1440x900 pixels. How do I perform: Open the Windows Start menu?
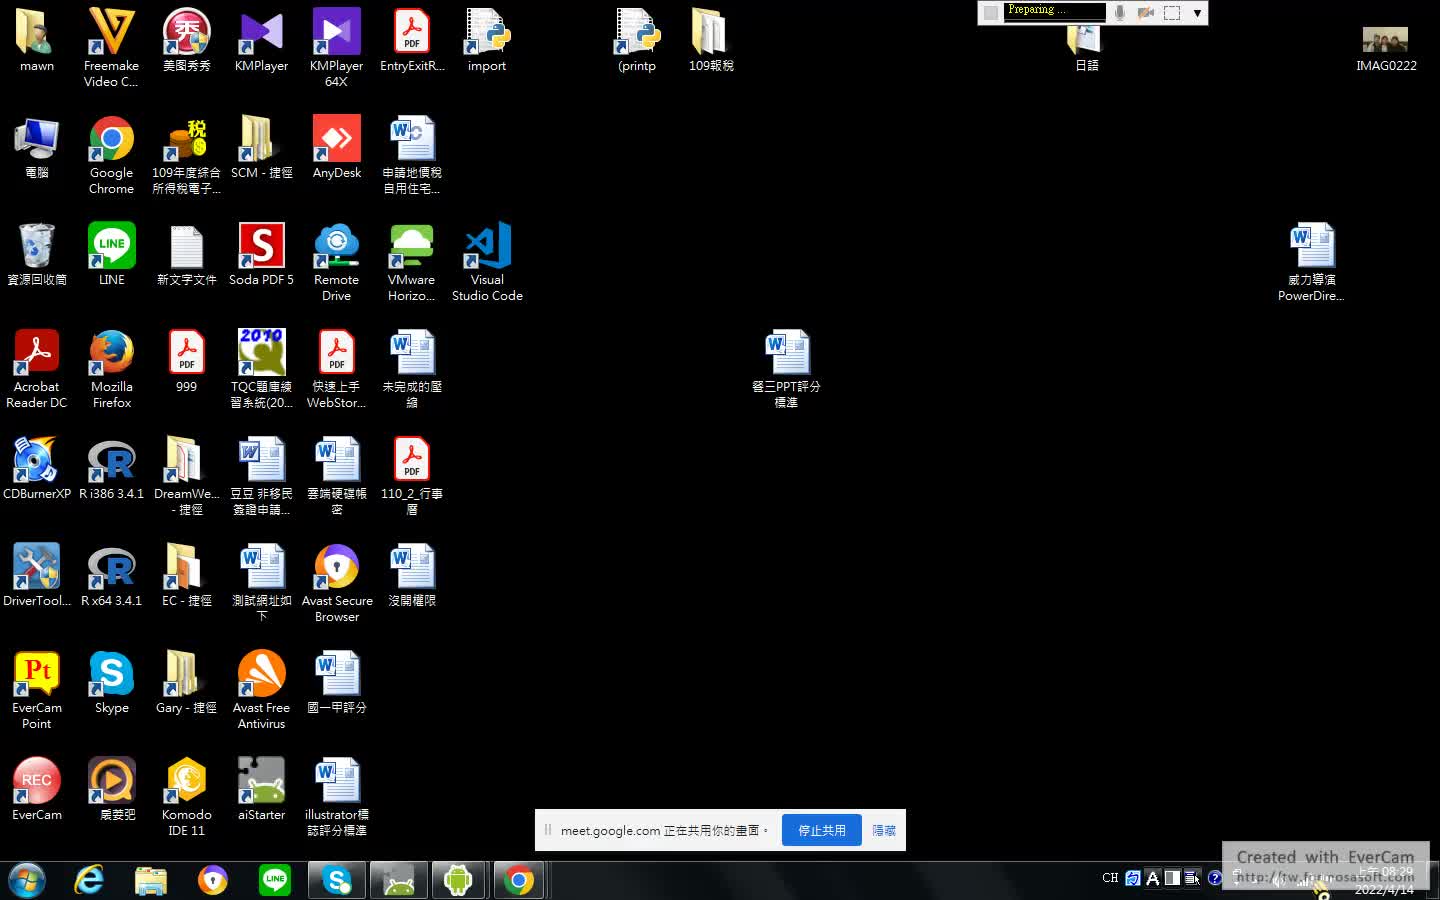(27, 880)
